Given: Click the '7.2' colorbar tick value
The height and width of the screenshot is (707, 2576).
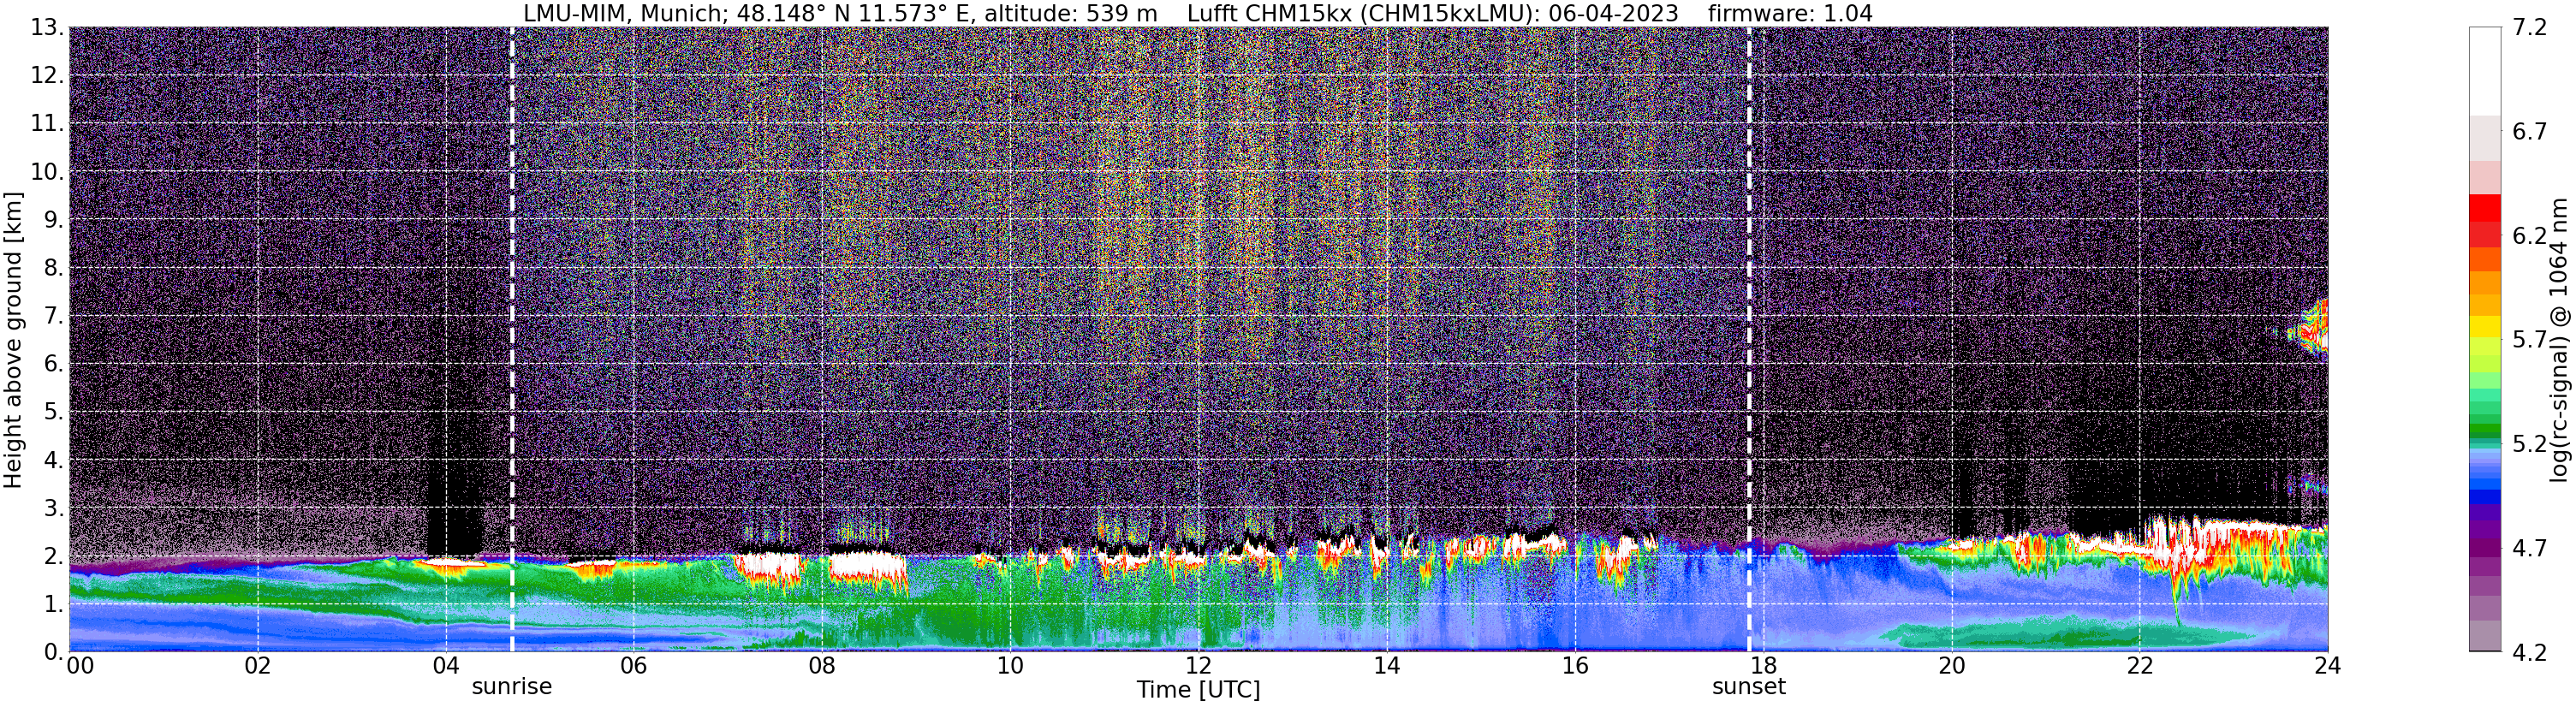Looking at the screenshot, I should [x=2530, y=28].
